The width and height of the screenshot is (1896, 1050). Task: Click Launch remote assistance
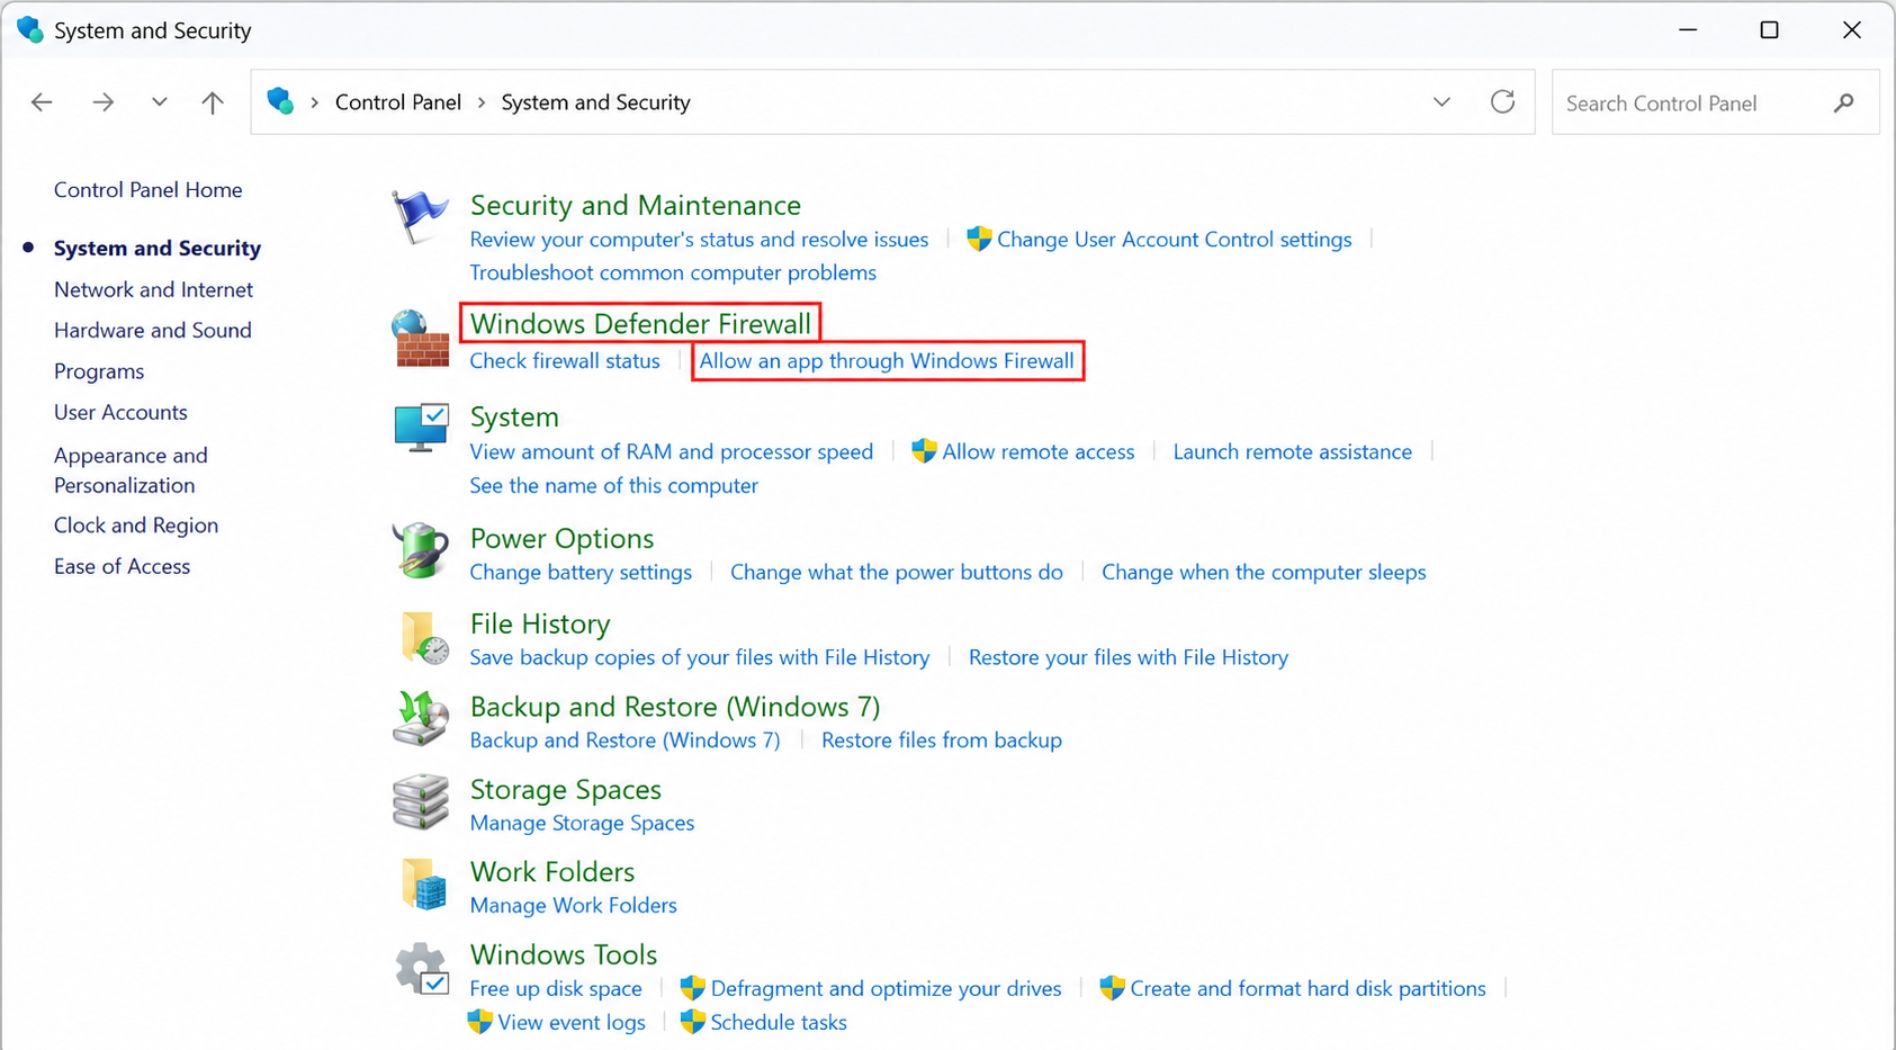click(x=1292, y=452)
